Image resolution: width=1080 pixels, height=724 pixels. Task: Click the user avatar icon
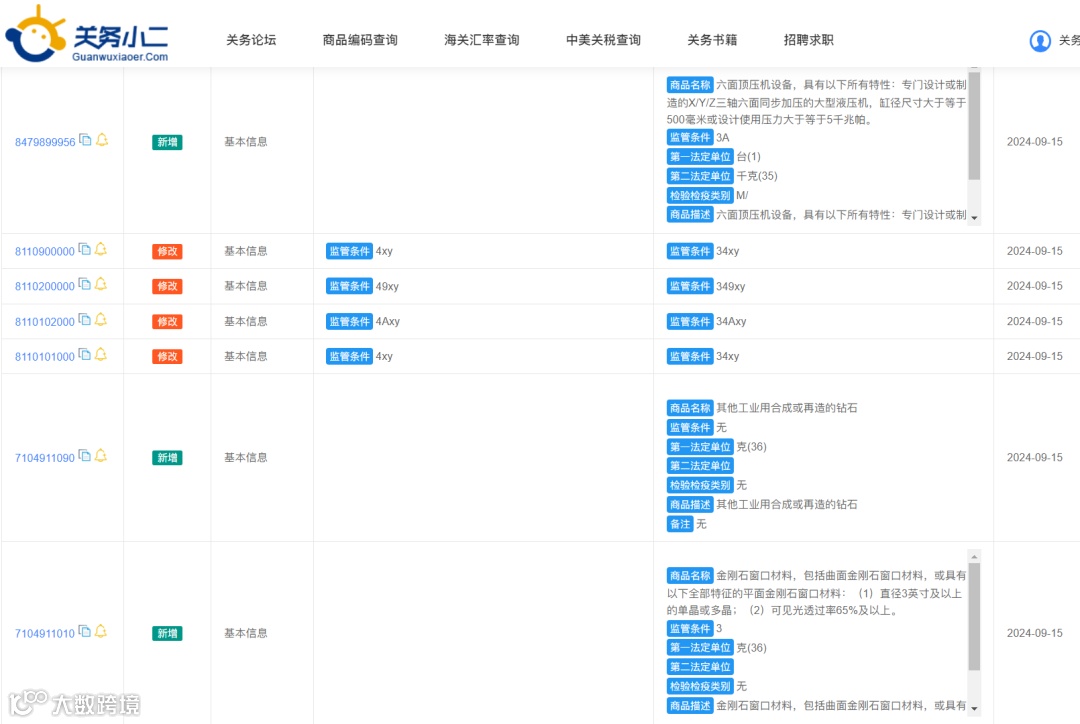[1039, 41]
